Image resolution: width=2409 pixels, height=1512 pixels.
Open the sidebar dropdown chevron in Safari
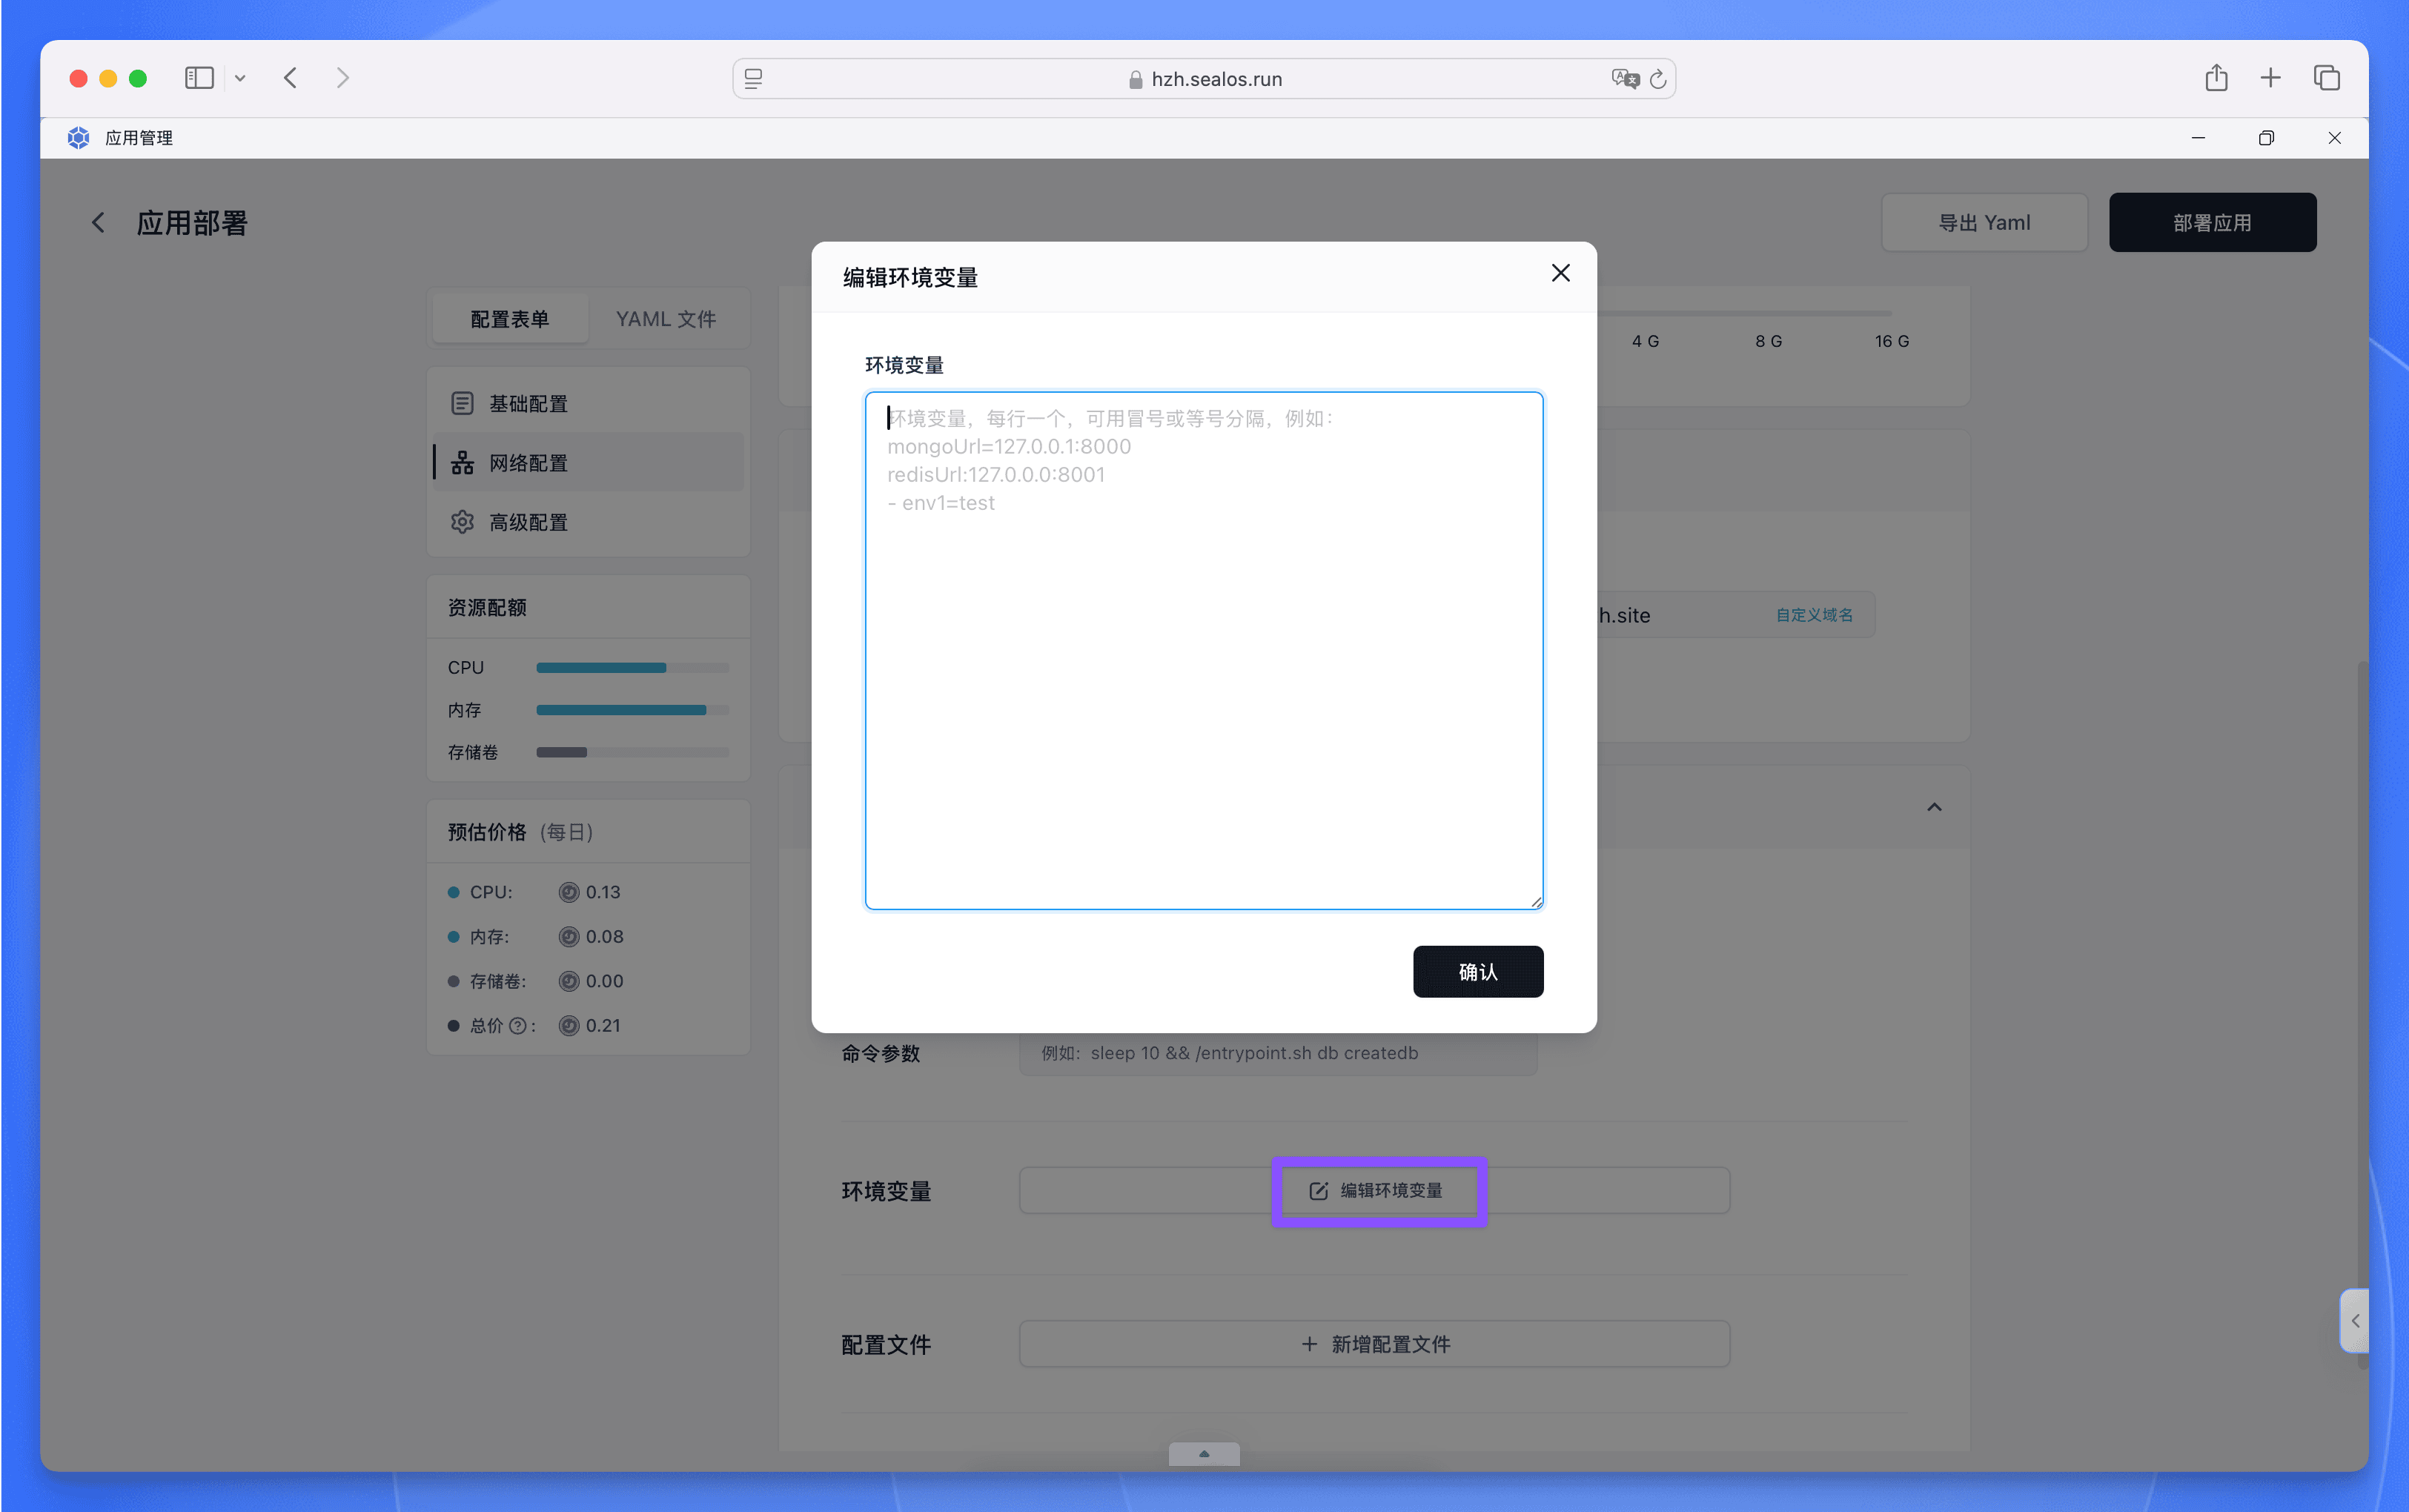tap(240, 78)
